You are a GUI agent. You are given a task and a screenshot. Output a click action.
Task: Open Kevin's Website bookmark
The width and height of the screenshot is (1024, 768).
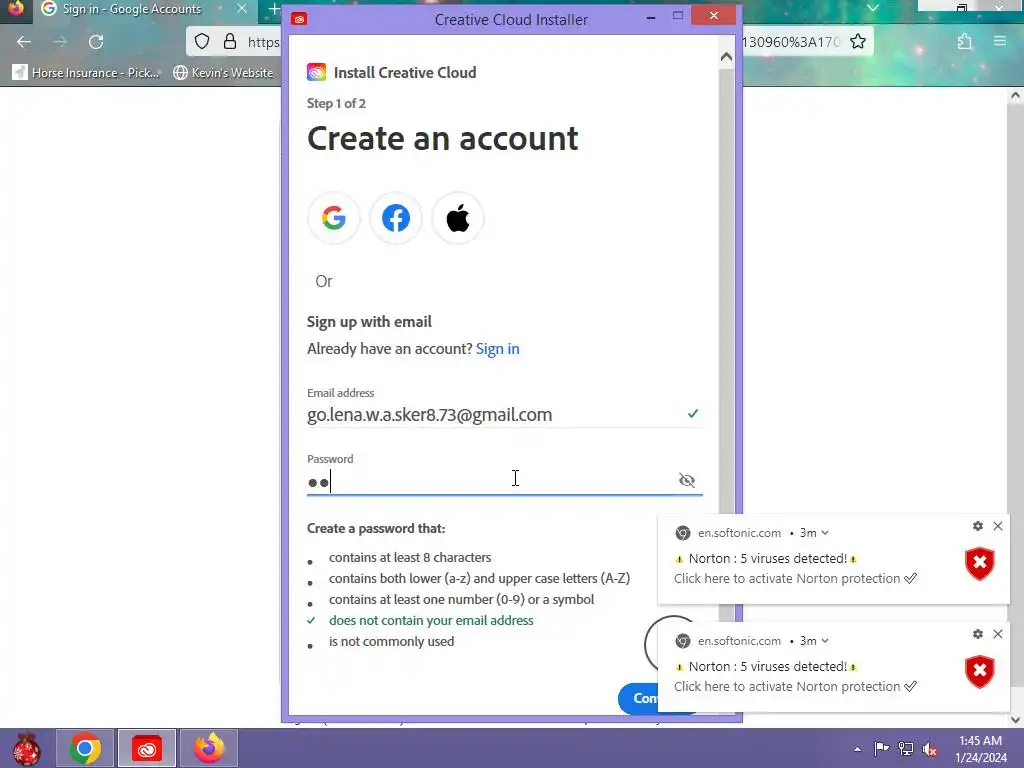pyautogui.click(x=223, y=72)
